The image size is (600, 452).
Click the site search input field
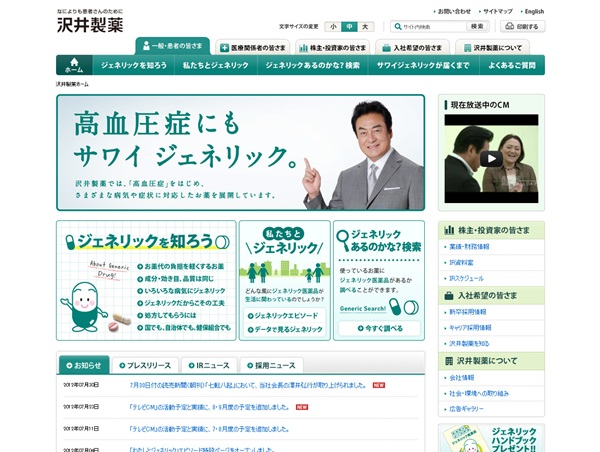click(434, 26)
